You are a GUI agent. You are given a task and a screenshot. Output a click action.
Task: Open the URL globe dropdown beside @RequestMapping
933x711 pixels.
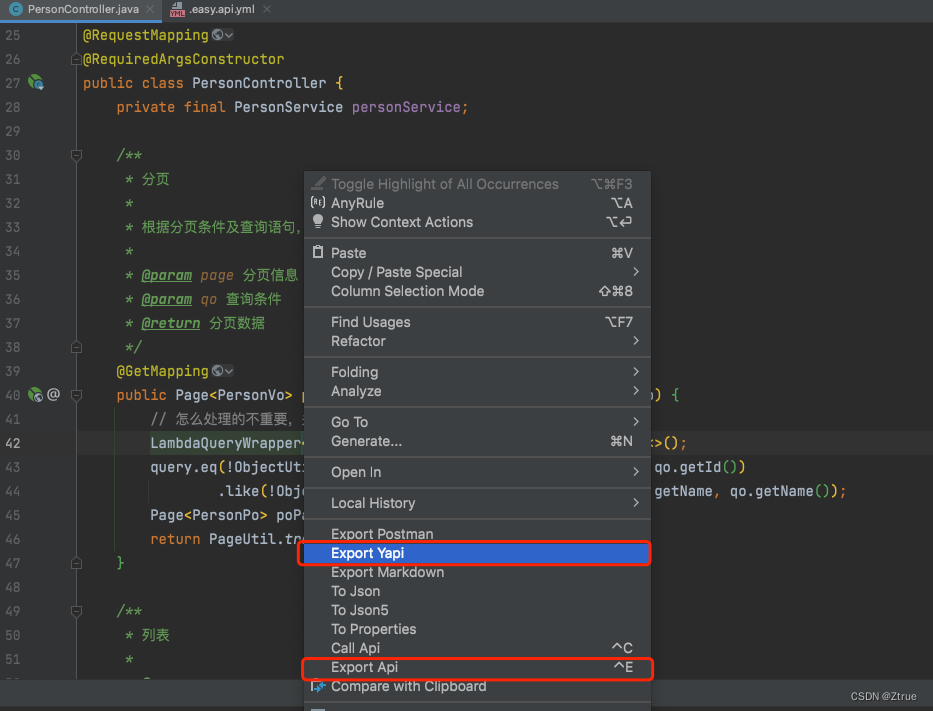point(223,35)
